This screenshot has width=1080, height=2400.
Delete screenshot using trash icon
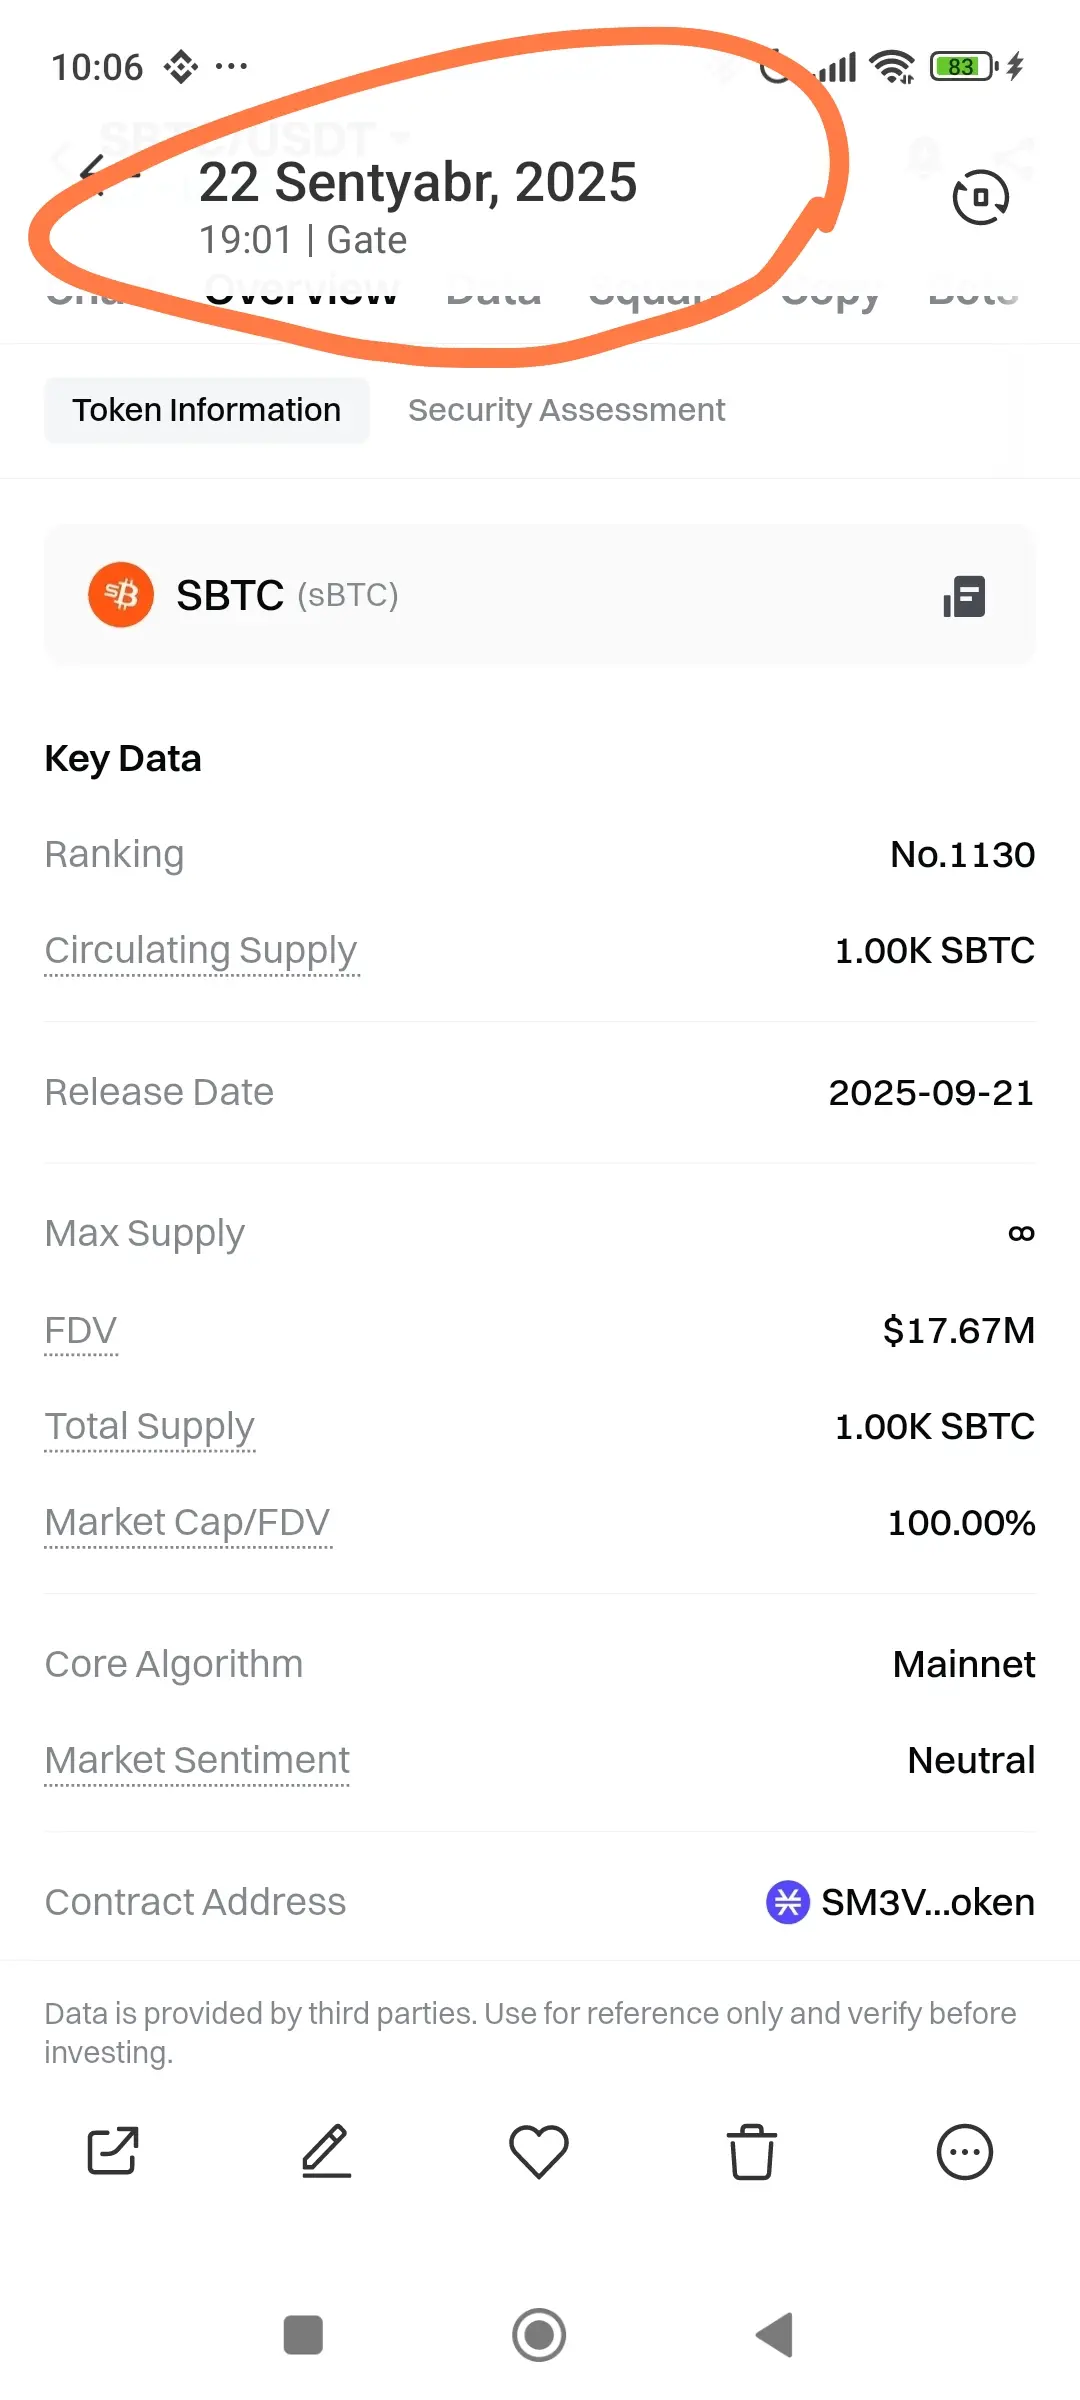point(752,2150)
